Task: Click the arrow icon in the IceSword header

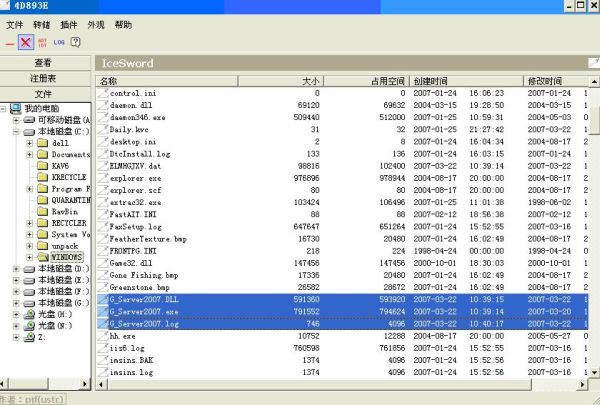Action: (x=594, y=63)
